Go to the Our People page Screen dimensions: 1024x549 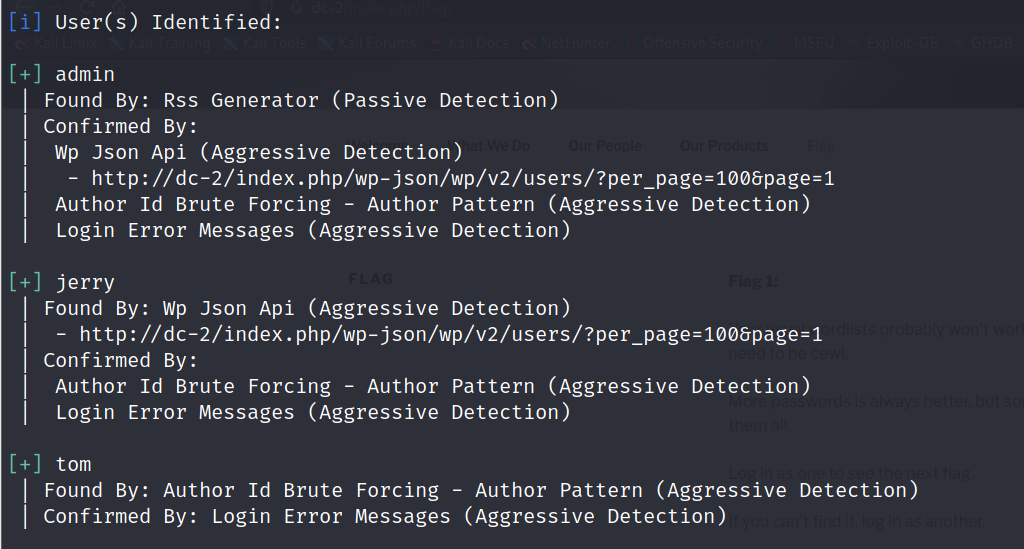coord(605,146)
